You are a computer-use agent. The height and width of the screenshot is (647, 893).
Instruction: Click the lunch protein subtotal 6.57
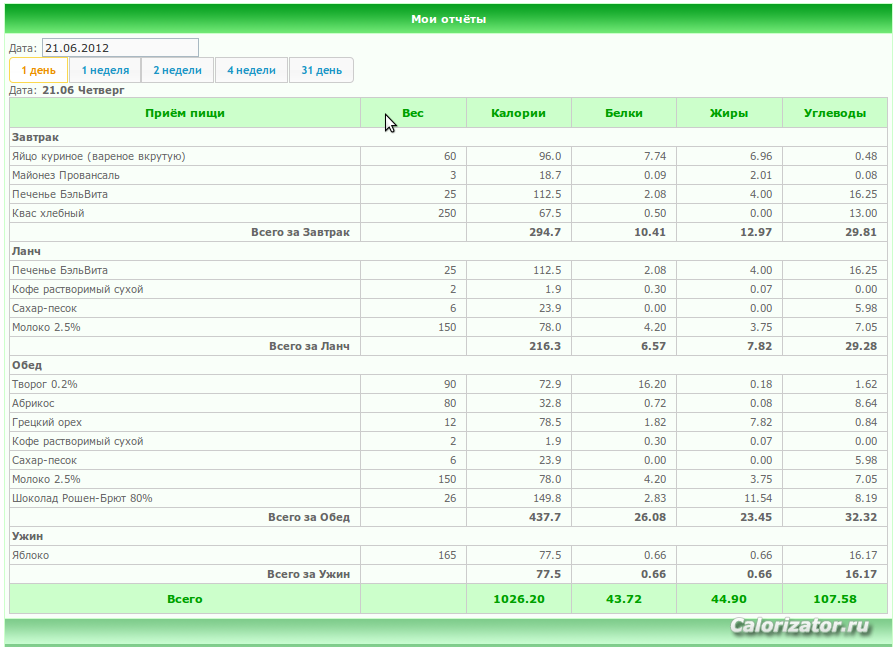coord(653,346)
